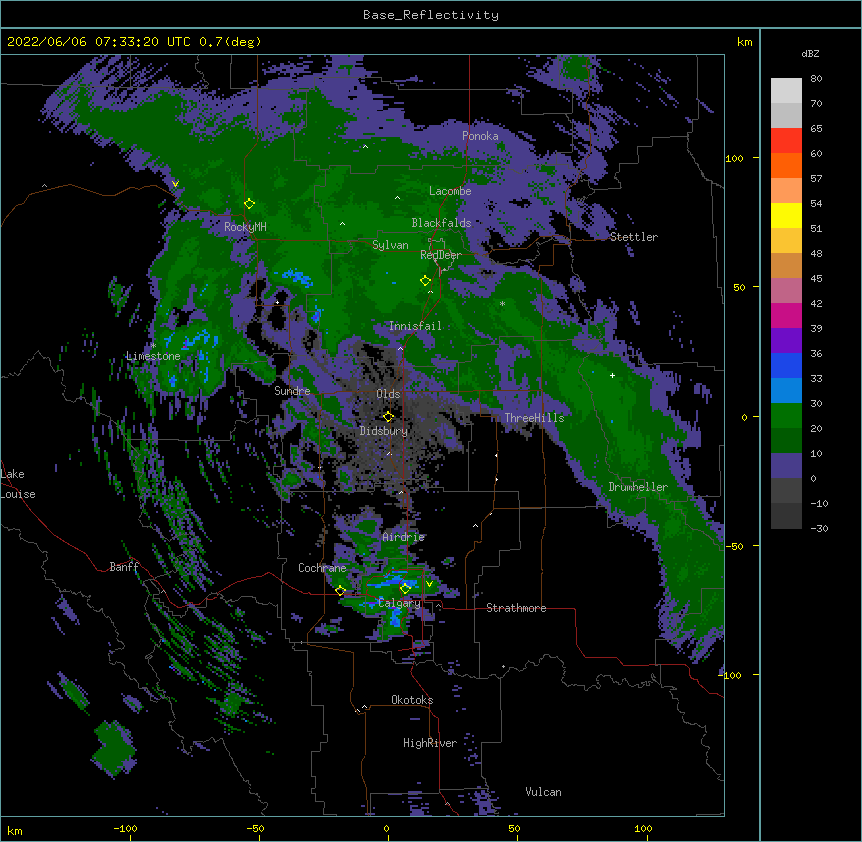
Task: Select the light orange 54-57 dBZ swatch
Action: (x=786, y=191)
